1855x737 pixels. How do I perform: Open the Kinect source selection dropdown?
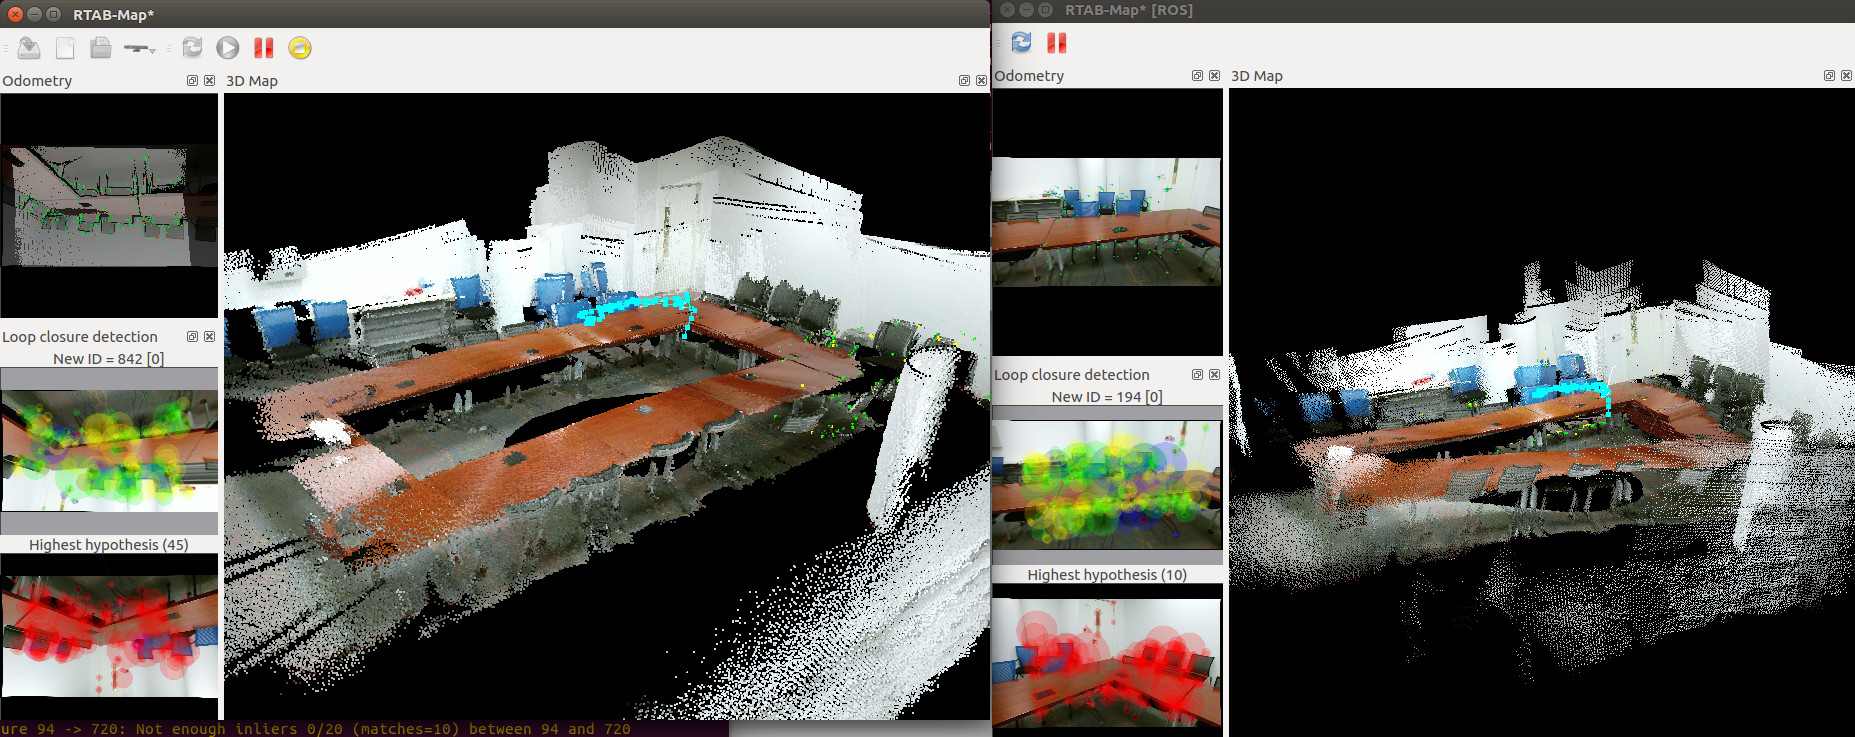click(140, 48)
